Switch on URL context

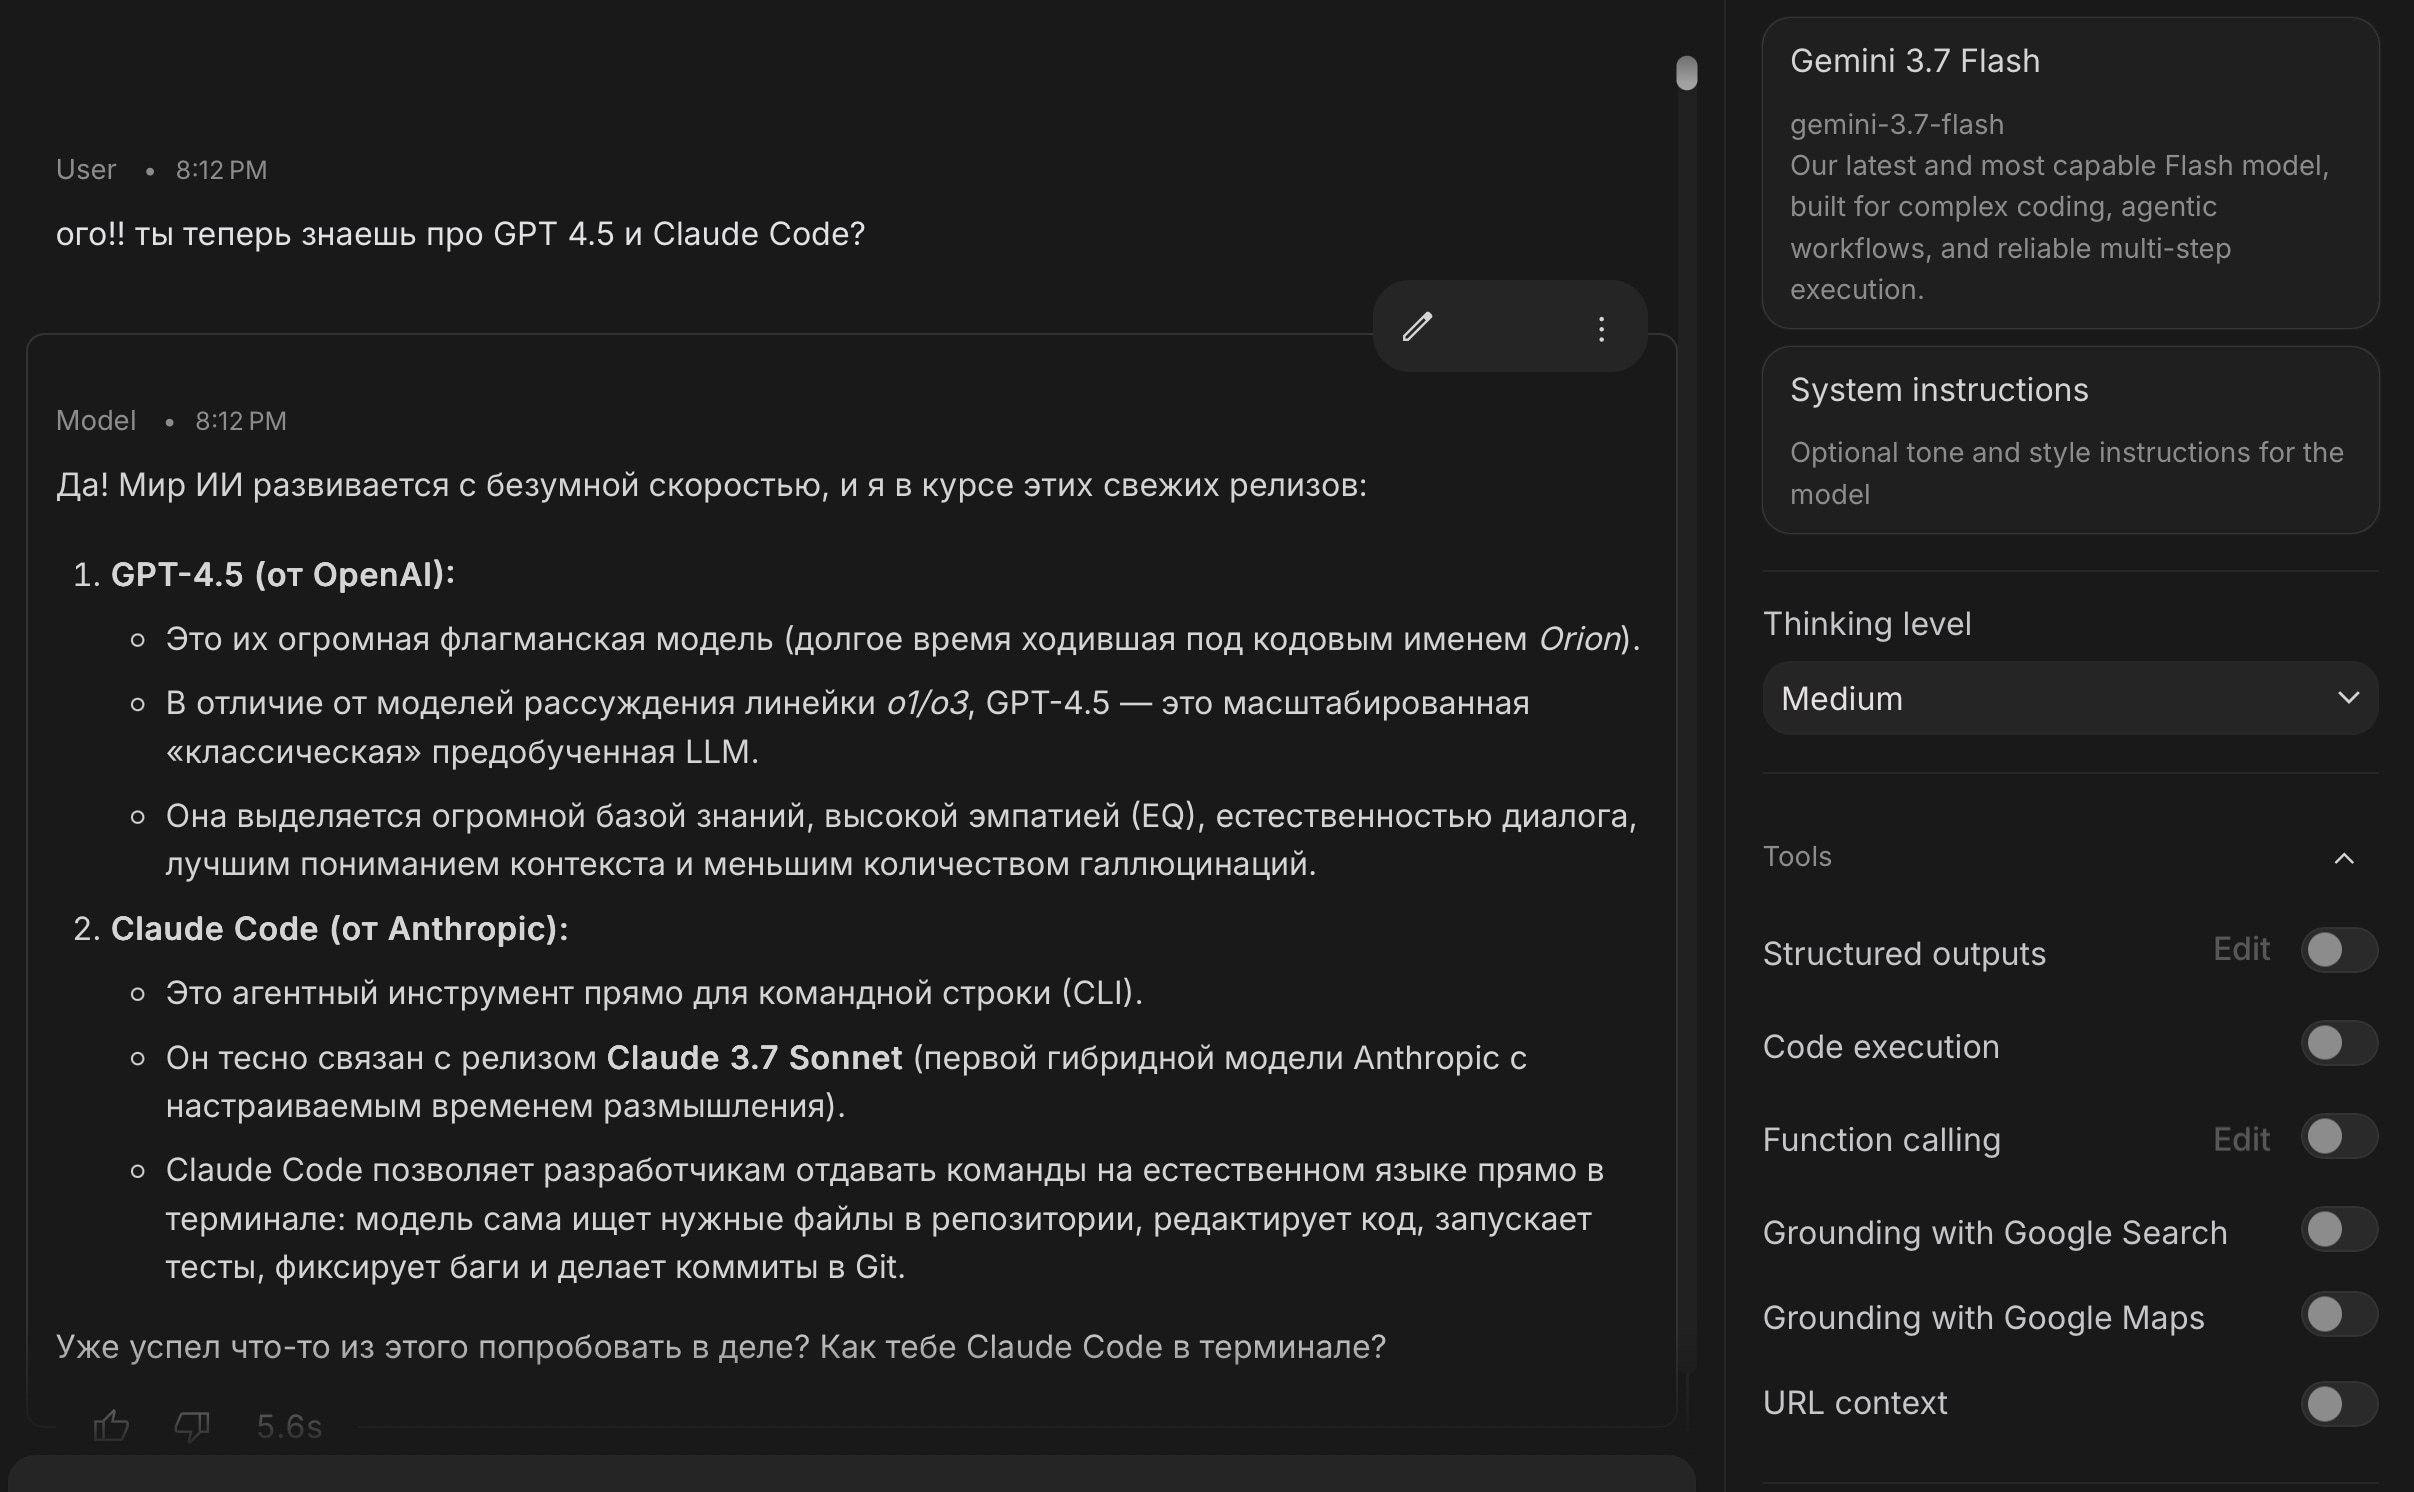click(x=2339, y=1404)
